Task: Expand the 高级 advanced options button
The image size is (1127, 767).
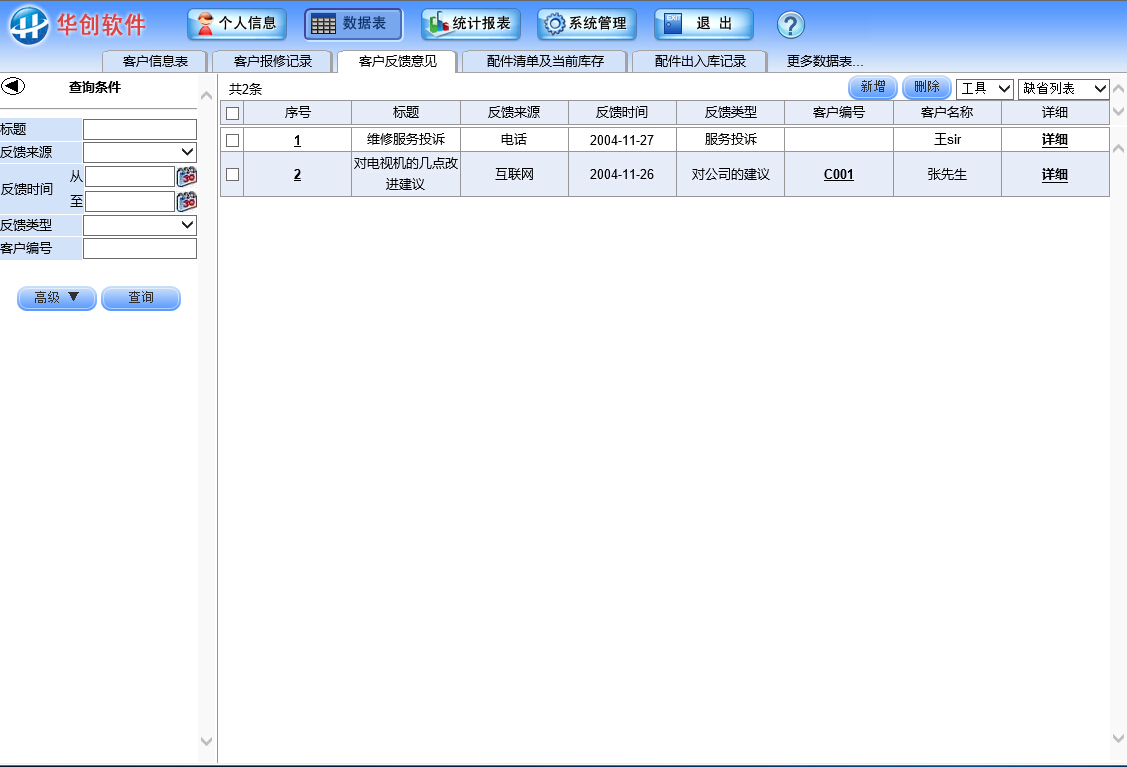Action: click(x=57, y=298)
